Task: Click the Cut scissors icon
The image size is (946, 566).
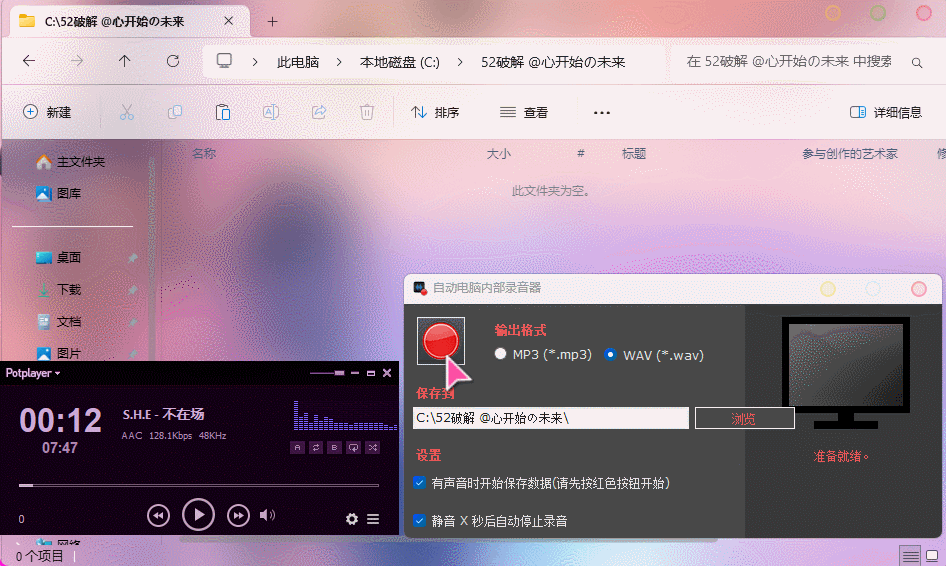Action: [127, 112]
